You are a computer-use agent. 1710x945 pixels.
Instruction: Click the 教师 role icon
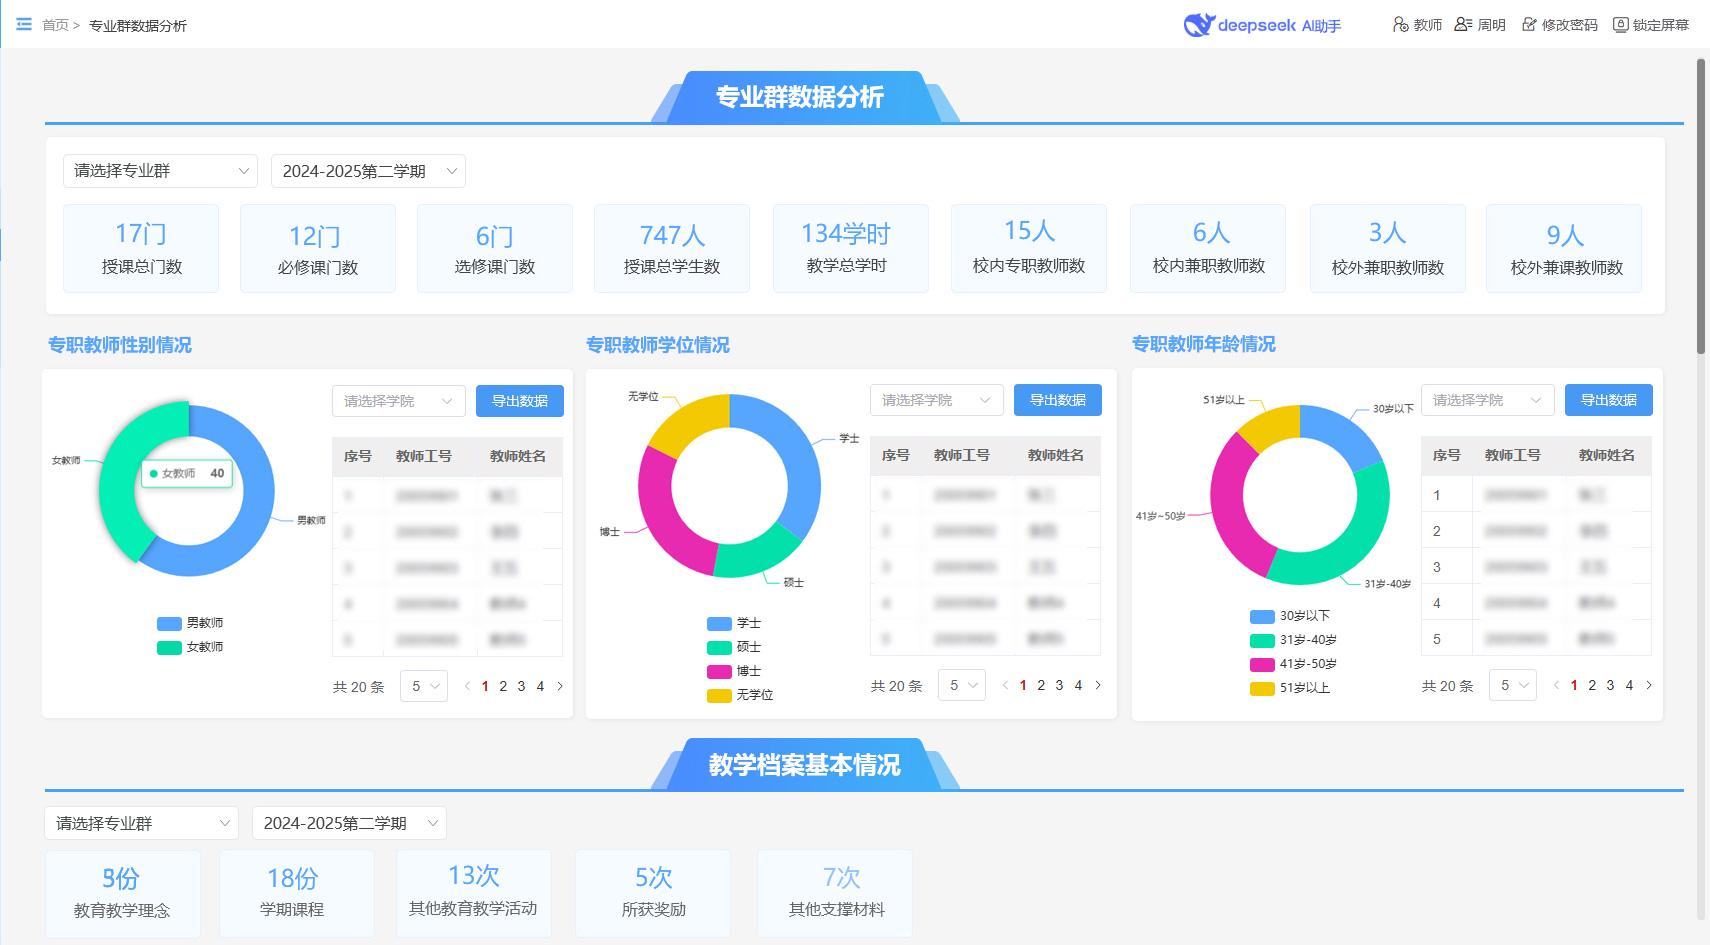point(1400,24)
